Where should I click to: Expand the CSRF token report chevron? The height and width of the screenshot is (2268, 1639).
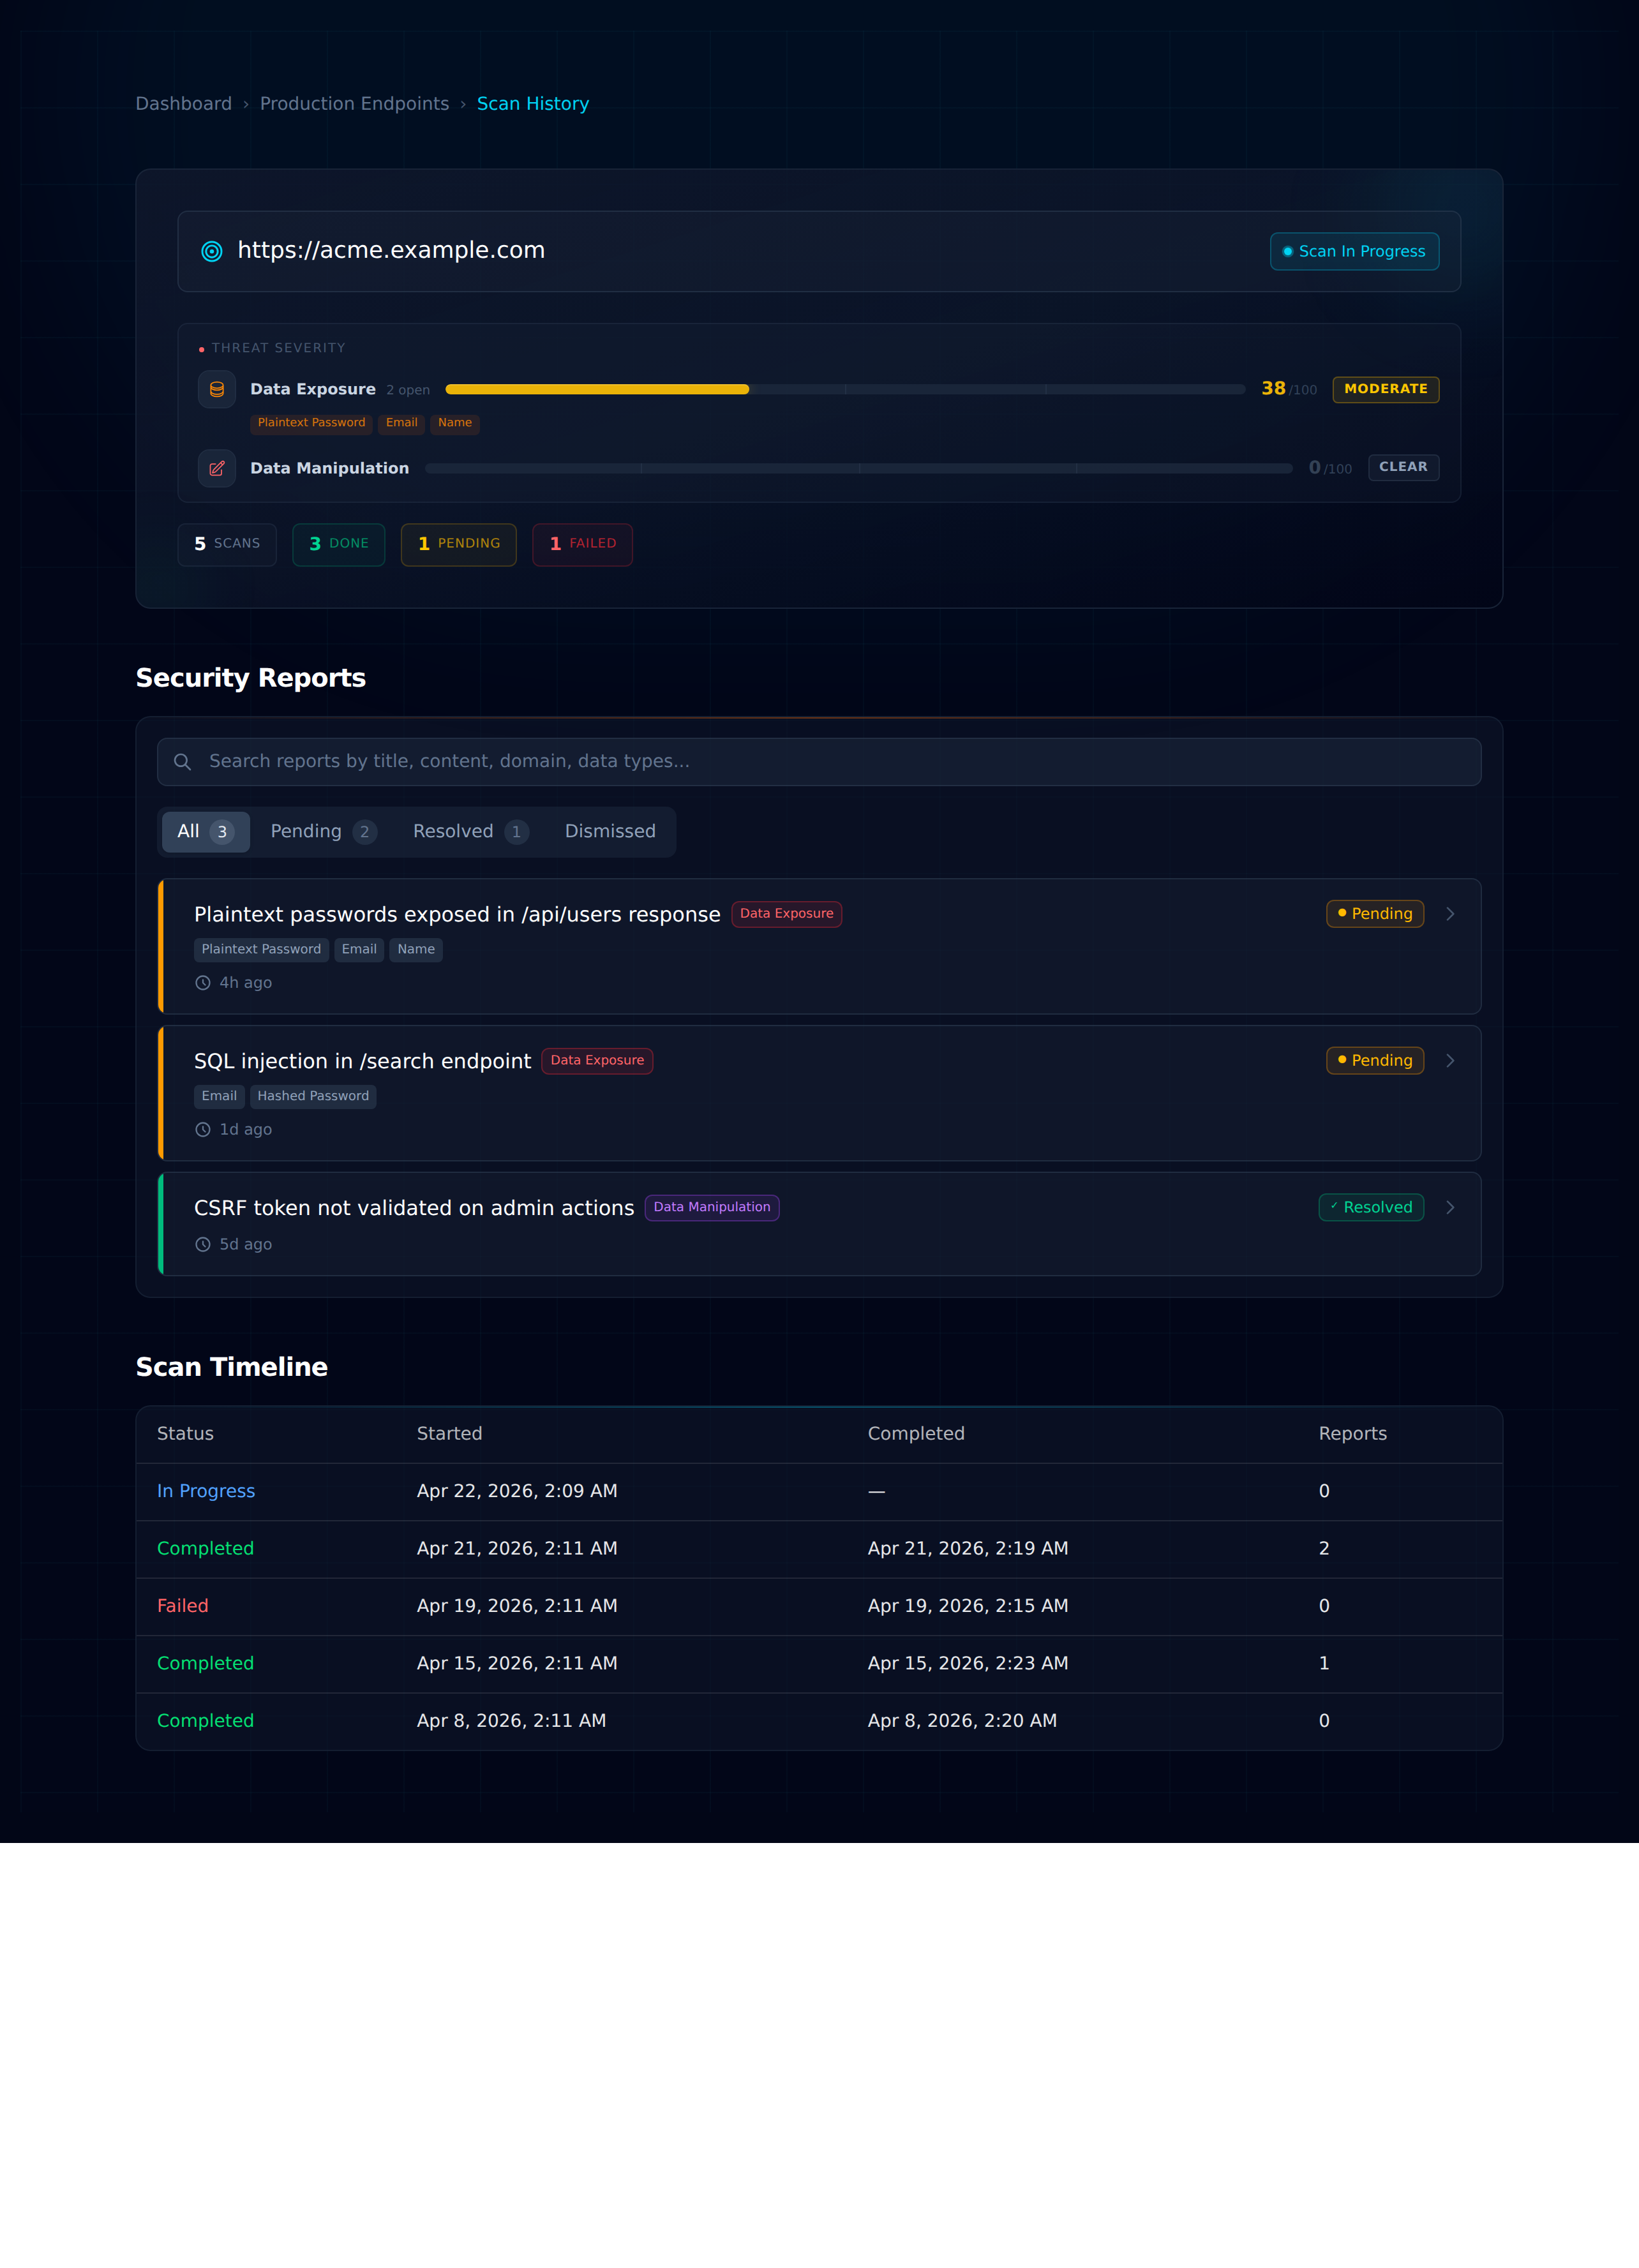point(1450,1208)
